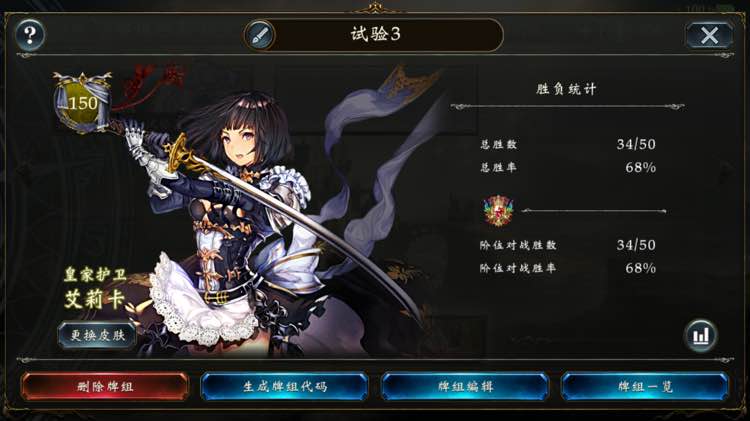This screenshot has height=421, width=750.
Task: Tap the 阶位对战胜数 row
Action: (568, 245)
